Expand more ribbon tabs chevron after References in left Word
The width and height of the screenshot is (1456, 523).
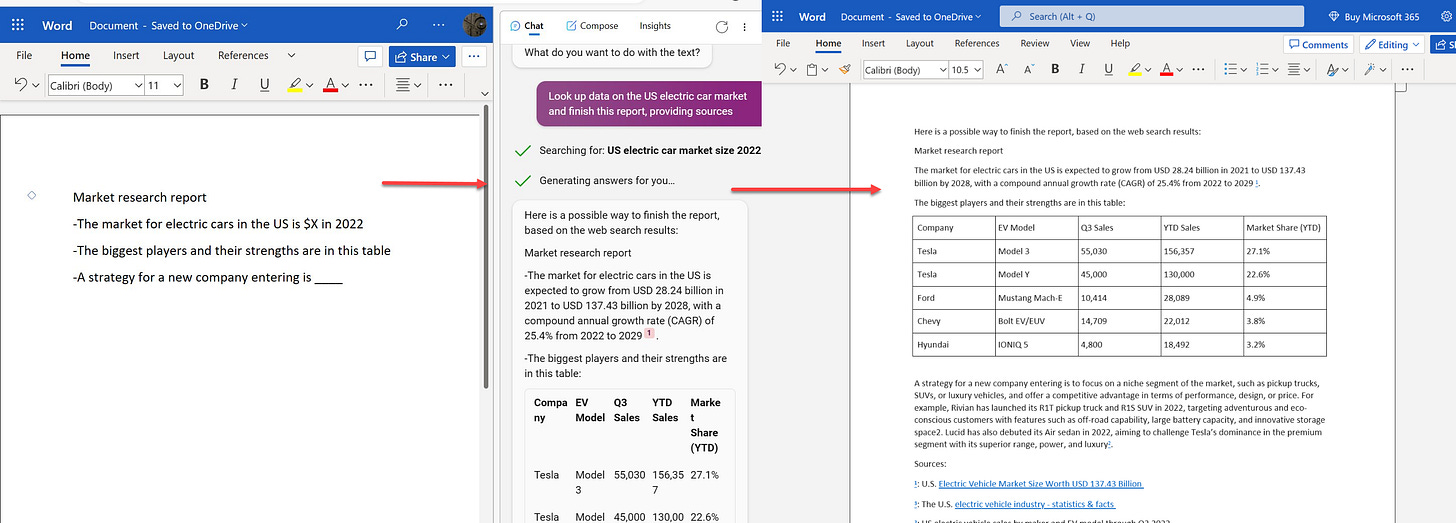[x=291, y=56]
